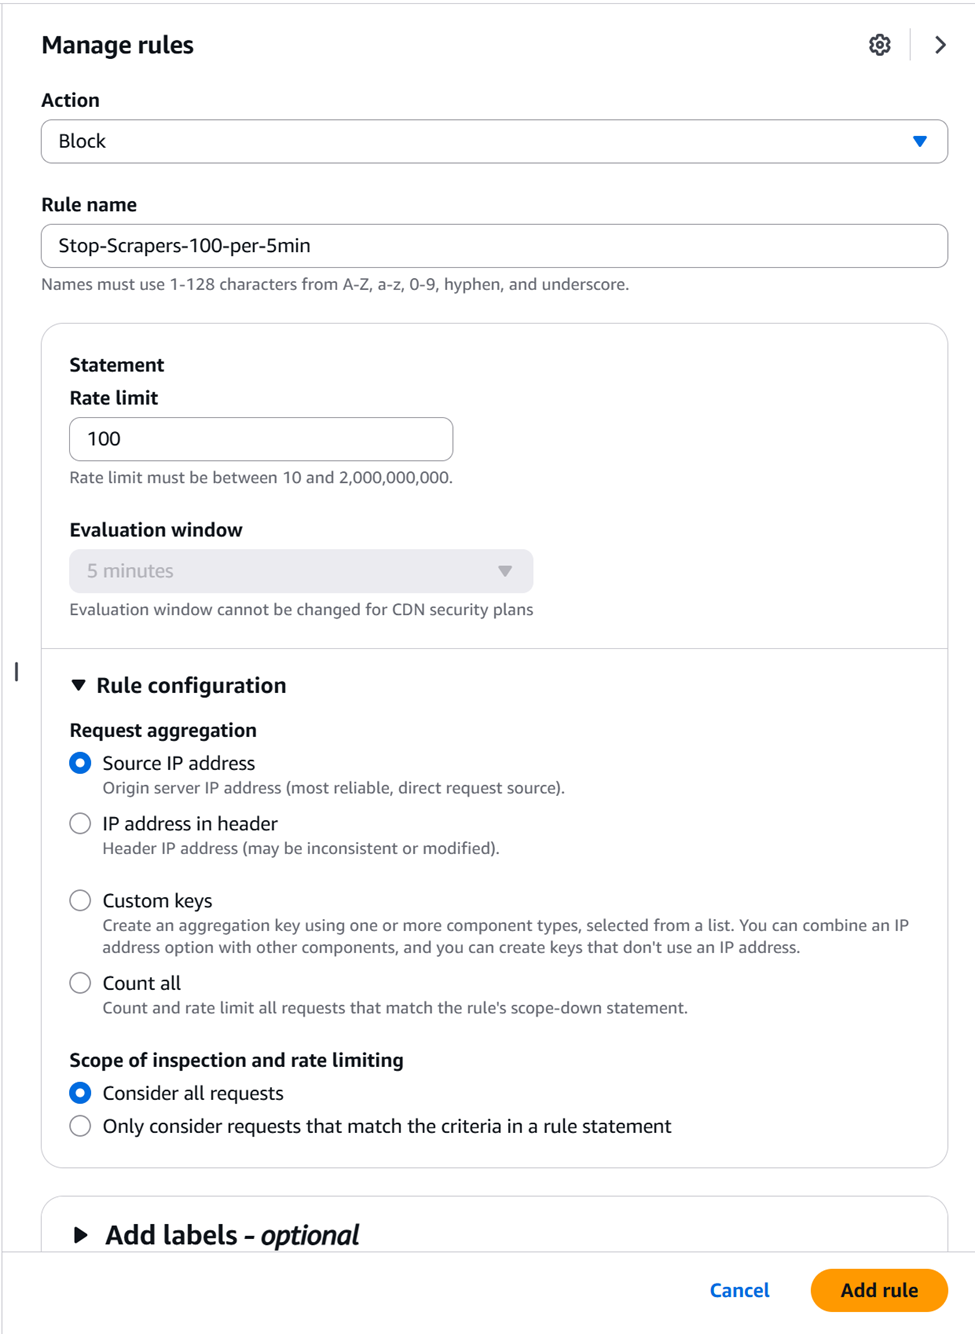Click the Rate limit input field
This screenshot has width=975, height=1334.
tap(260, 439)
